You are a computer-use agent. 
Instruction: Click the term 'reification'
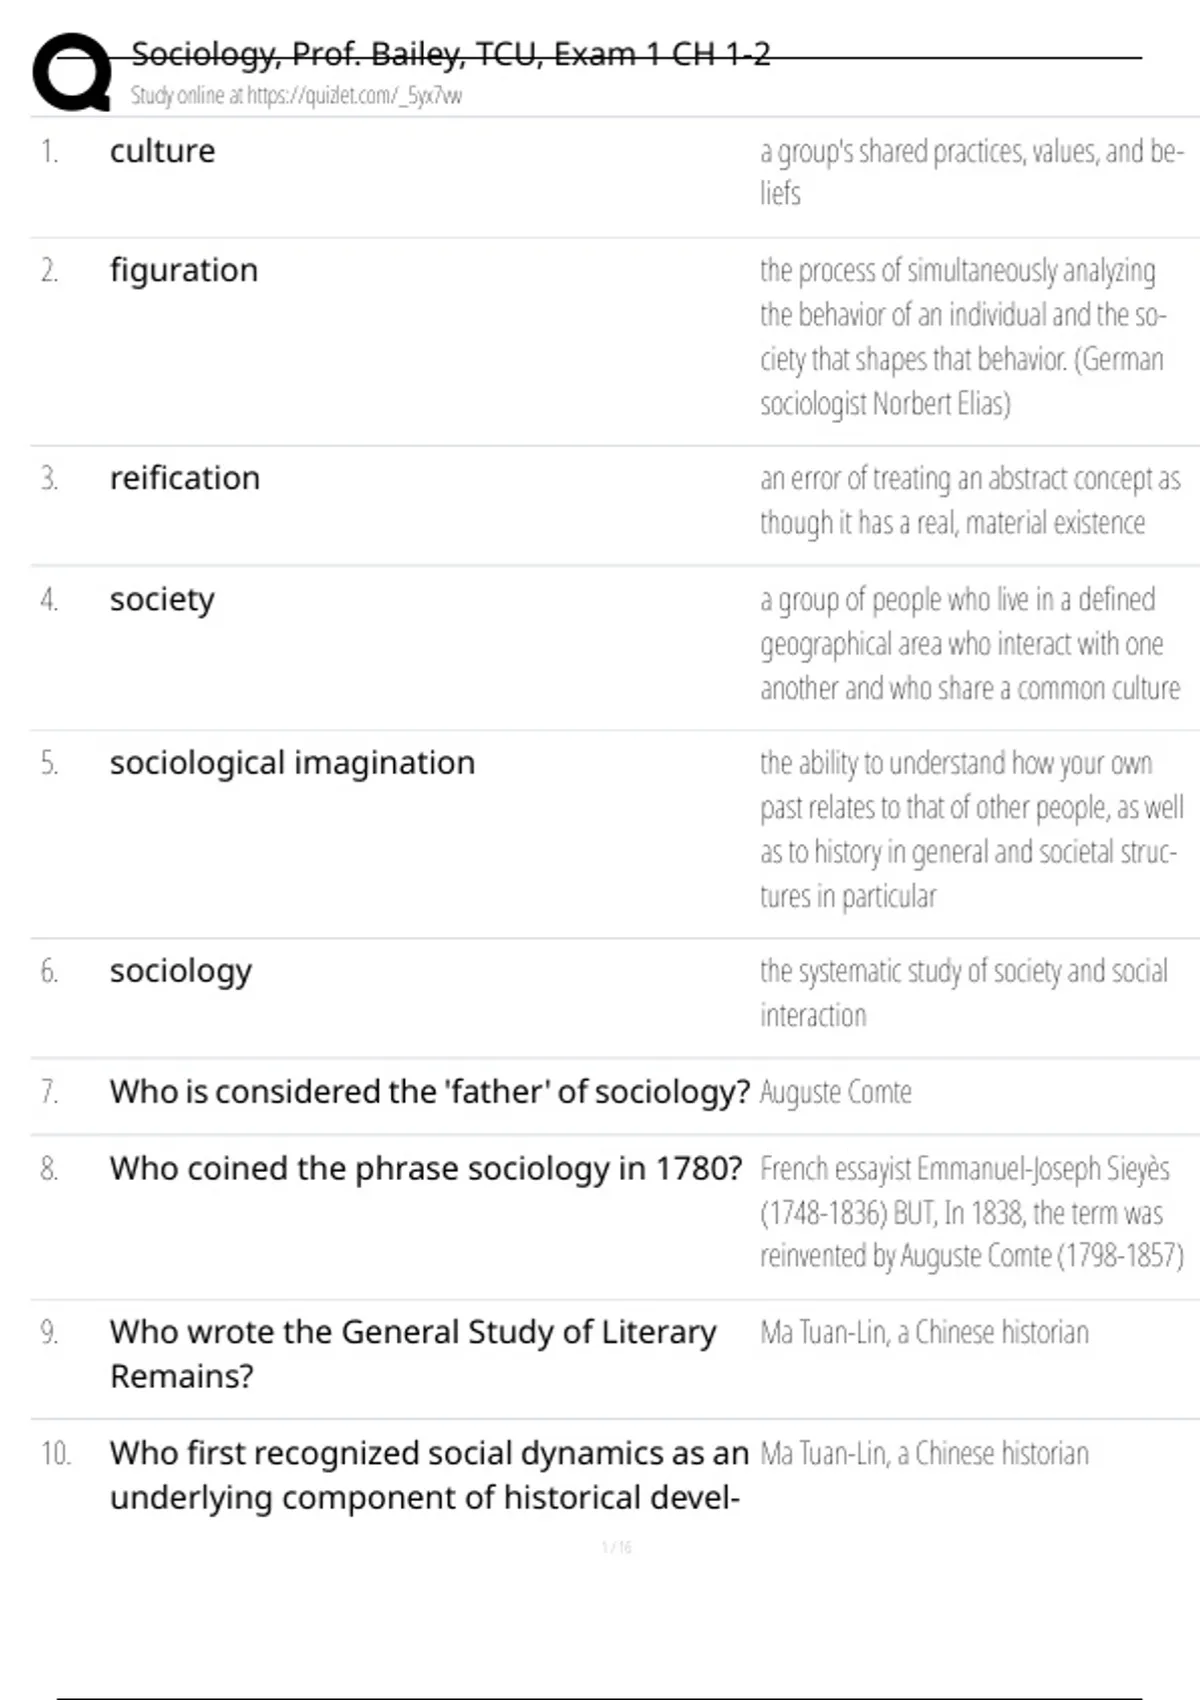coord(185,478)
